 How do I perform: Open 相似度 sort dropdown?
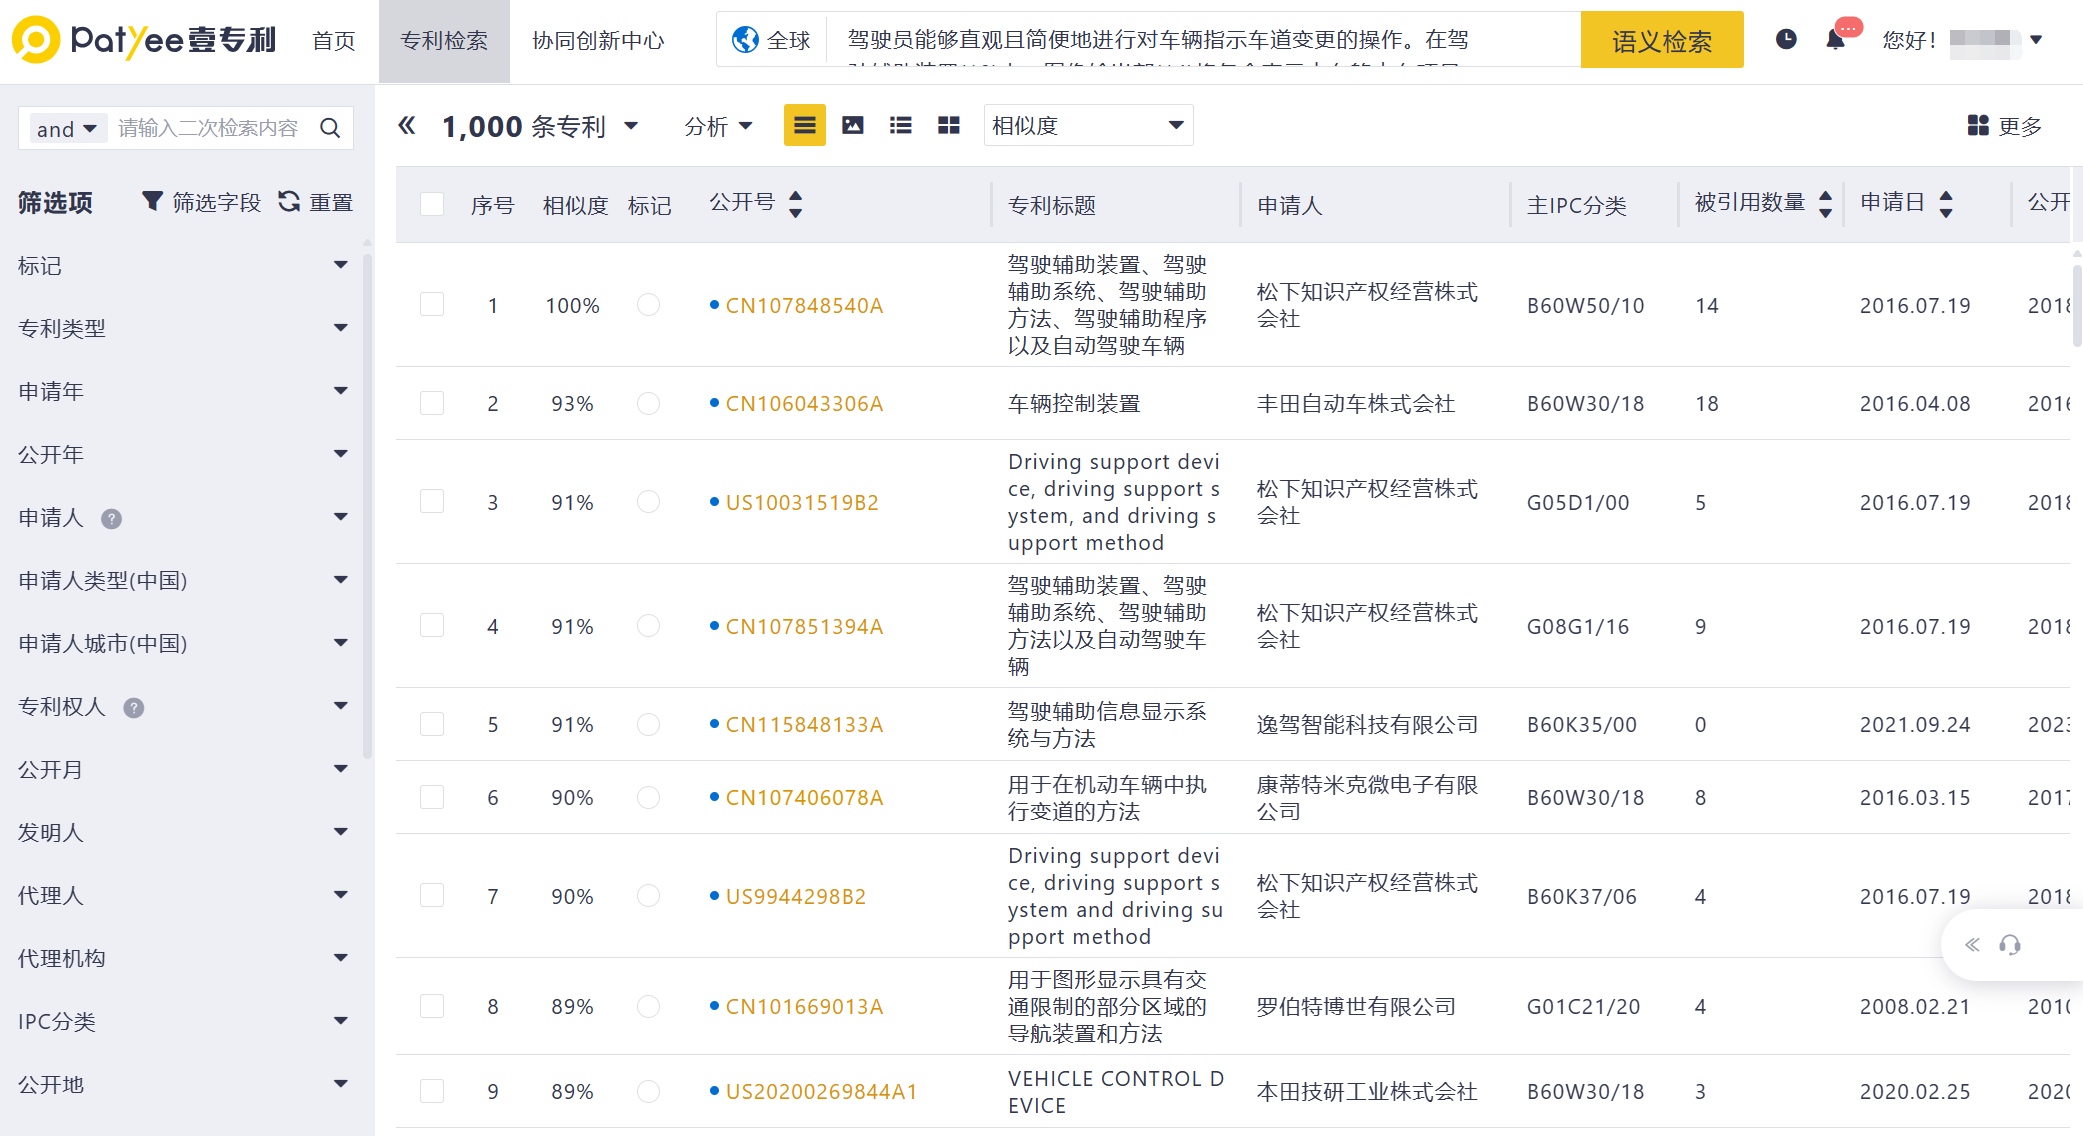coord(1088,125)
